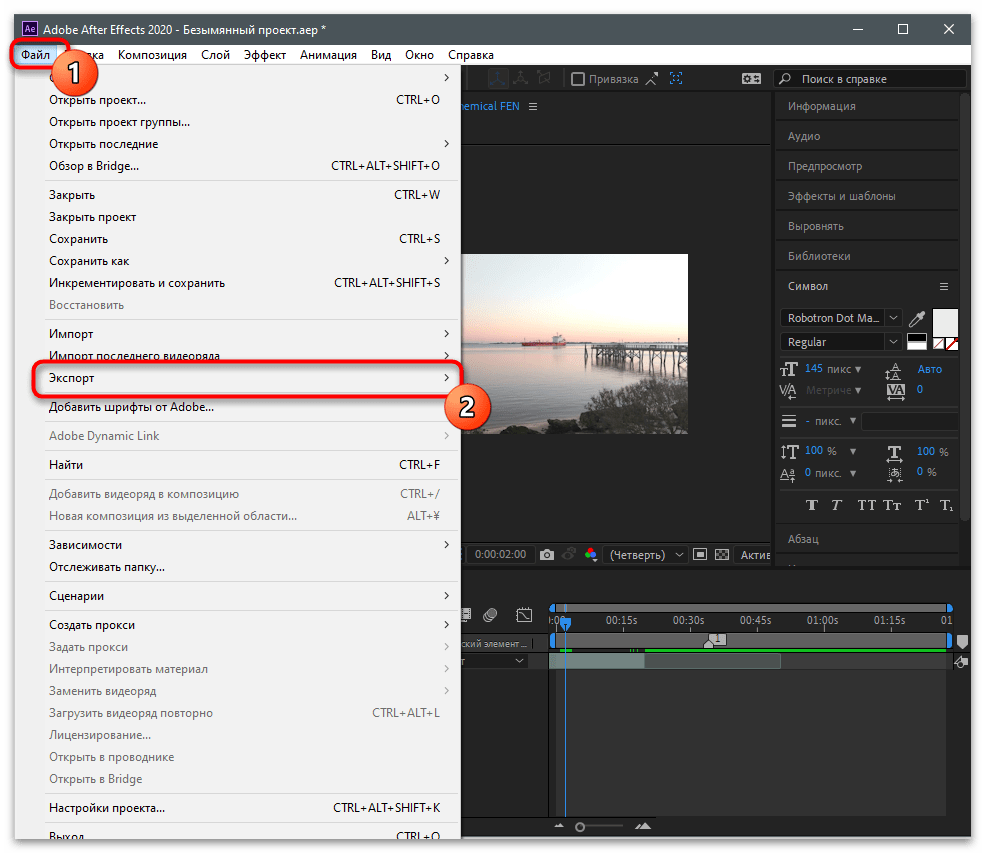The width and height of the screenshot is (985, 853).
Task: Click the white fill color swatch
Action: coord(945,322)
